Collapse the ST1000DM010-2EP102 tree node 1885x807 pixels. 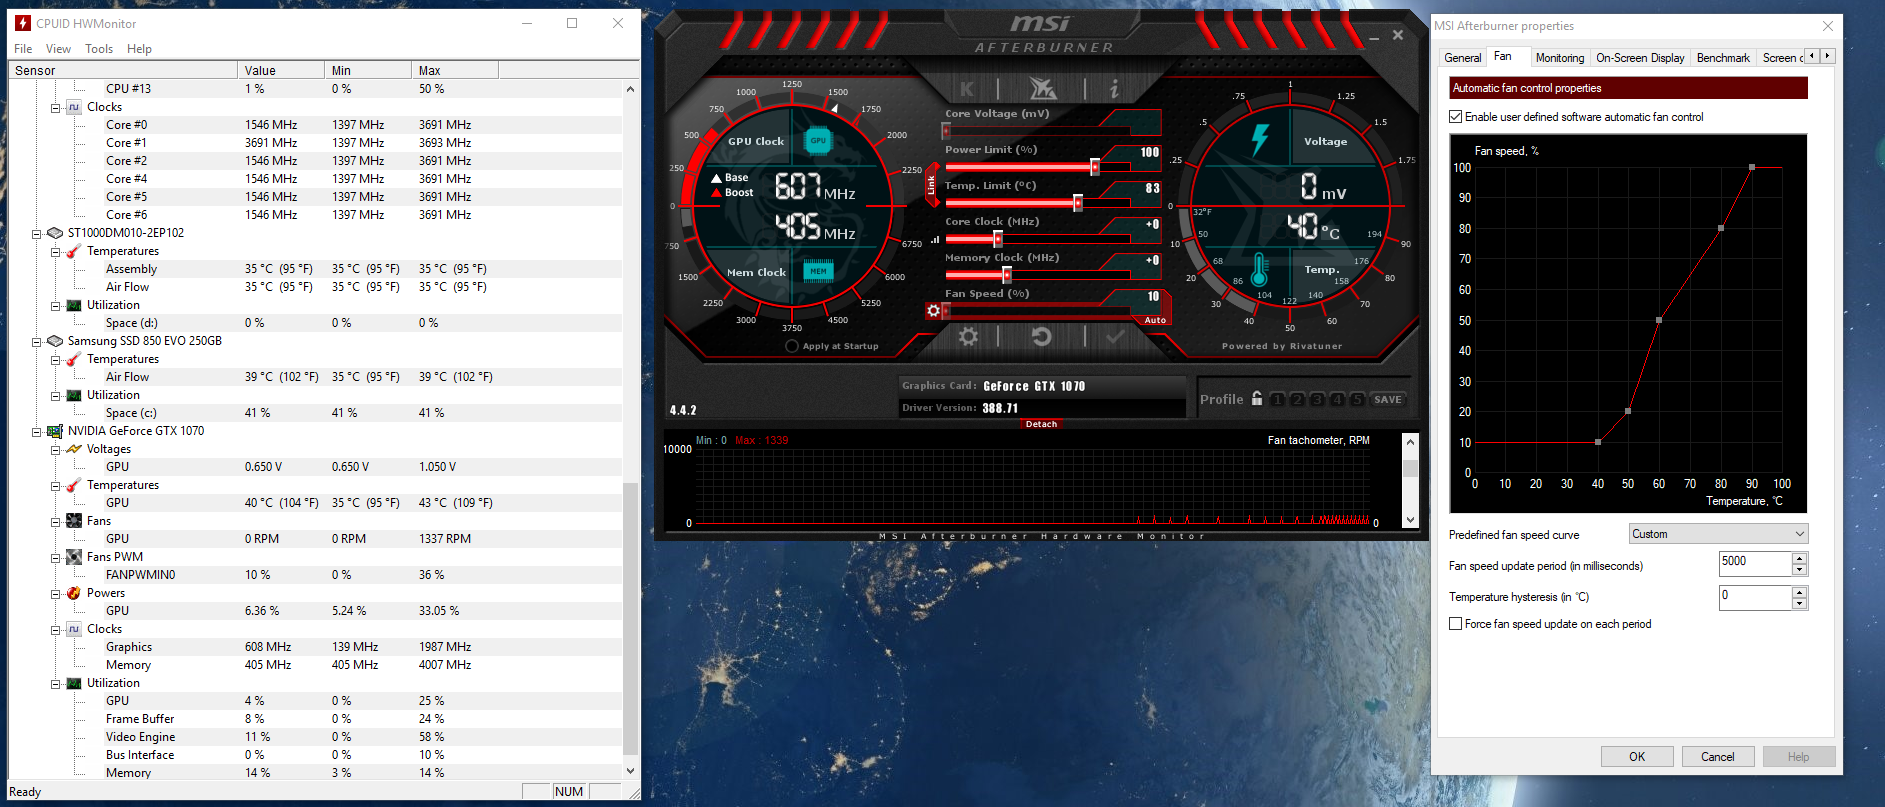37,234
